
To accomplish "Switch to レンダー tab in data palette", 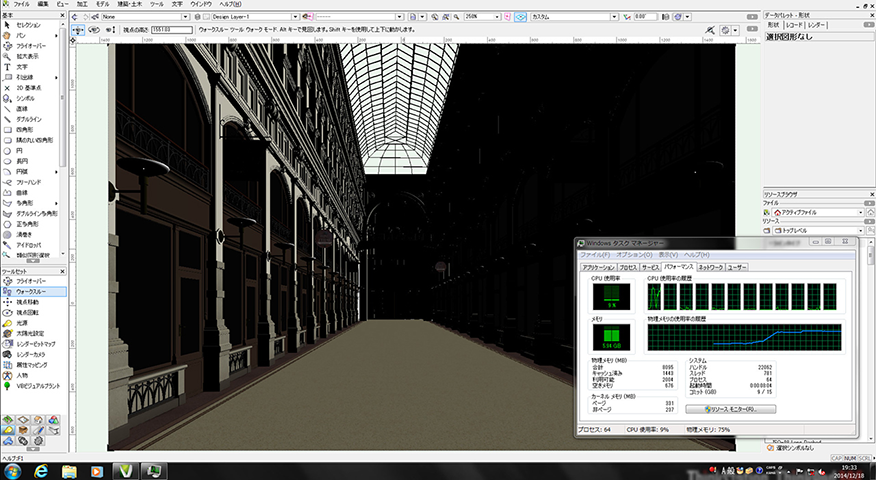I will tap(817, 25).
